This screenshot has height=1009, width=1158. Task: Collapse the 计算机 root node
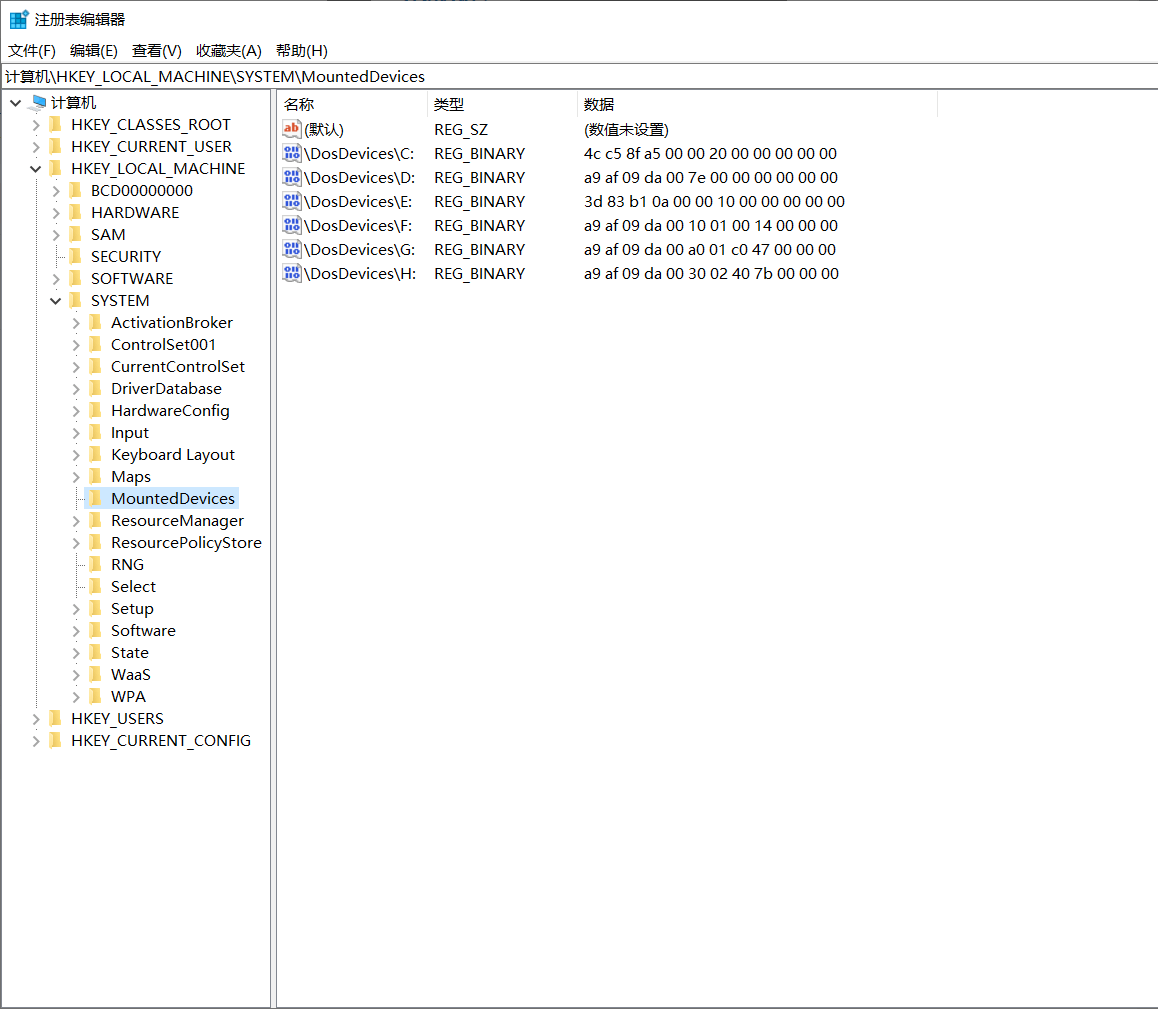16,103
